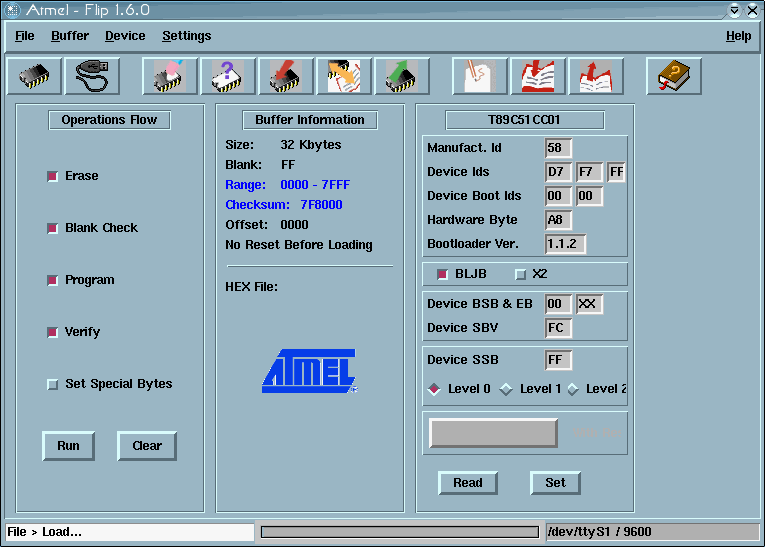The height and width of the screenshot is (547, 765).
Task: Open the Buffer menu
Action: (x=70, y=36)
